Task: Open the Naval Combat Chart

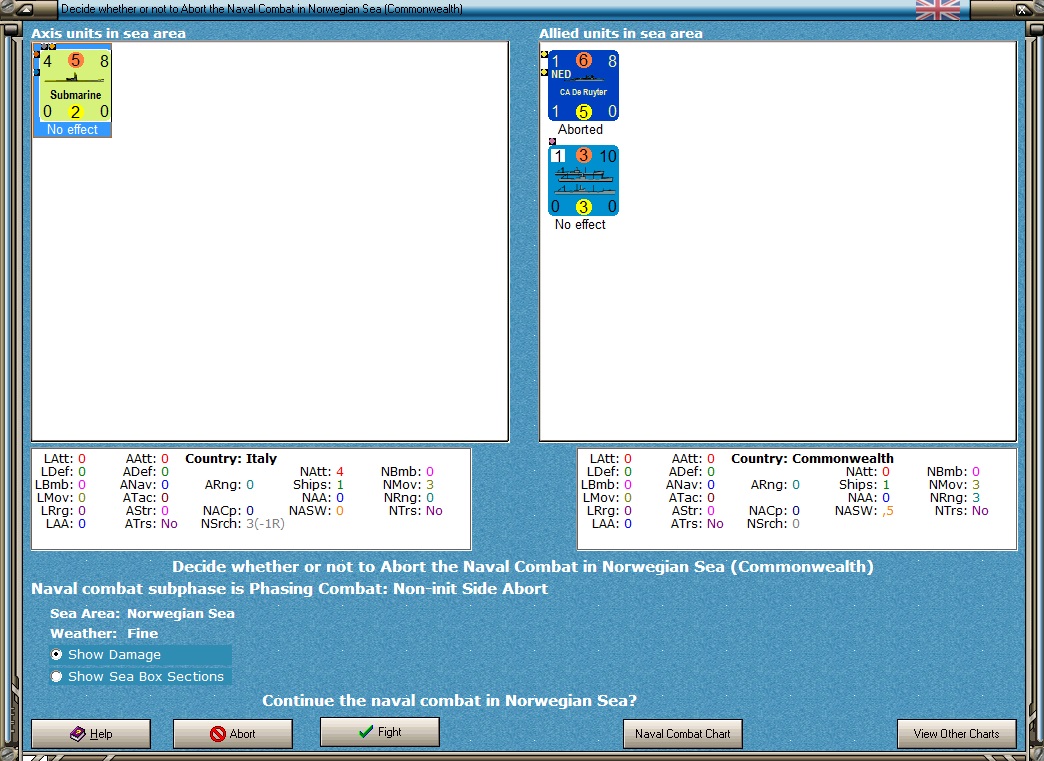Action: point(682,734)
